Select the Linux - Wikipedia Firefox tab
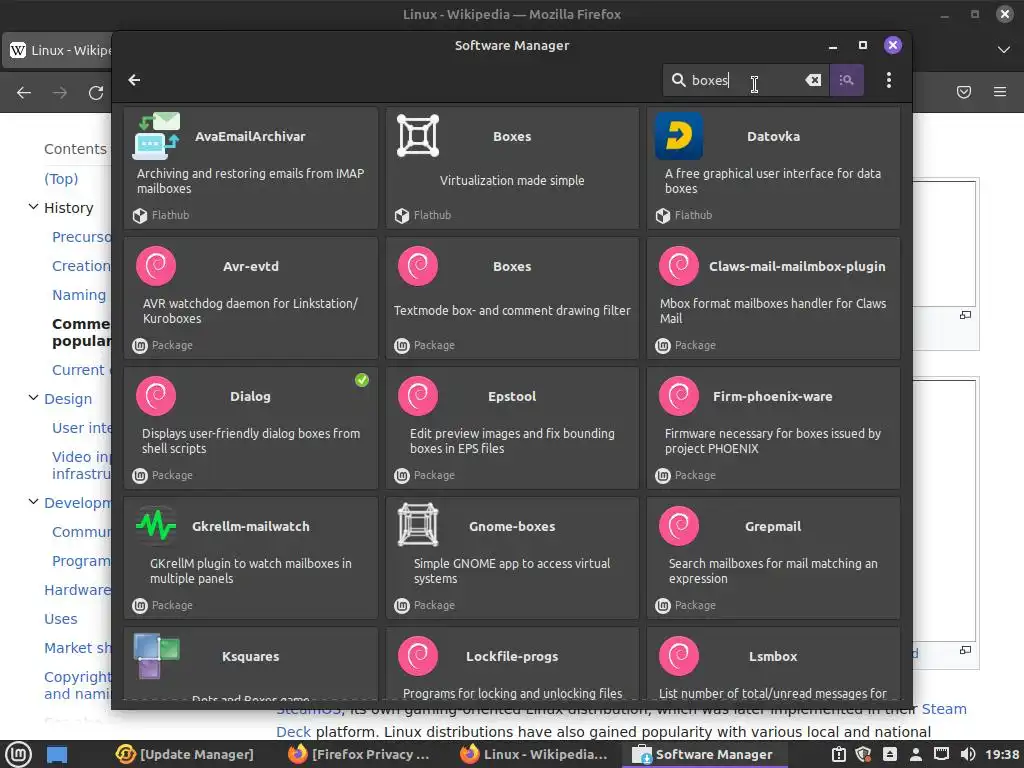Image resolution: width=1024 pixels, height=768 pixels. (59, 50)
